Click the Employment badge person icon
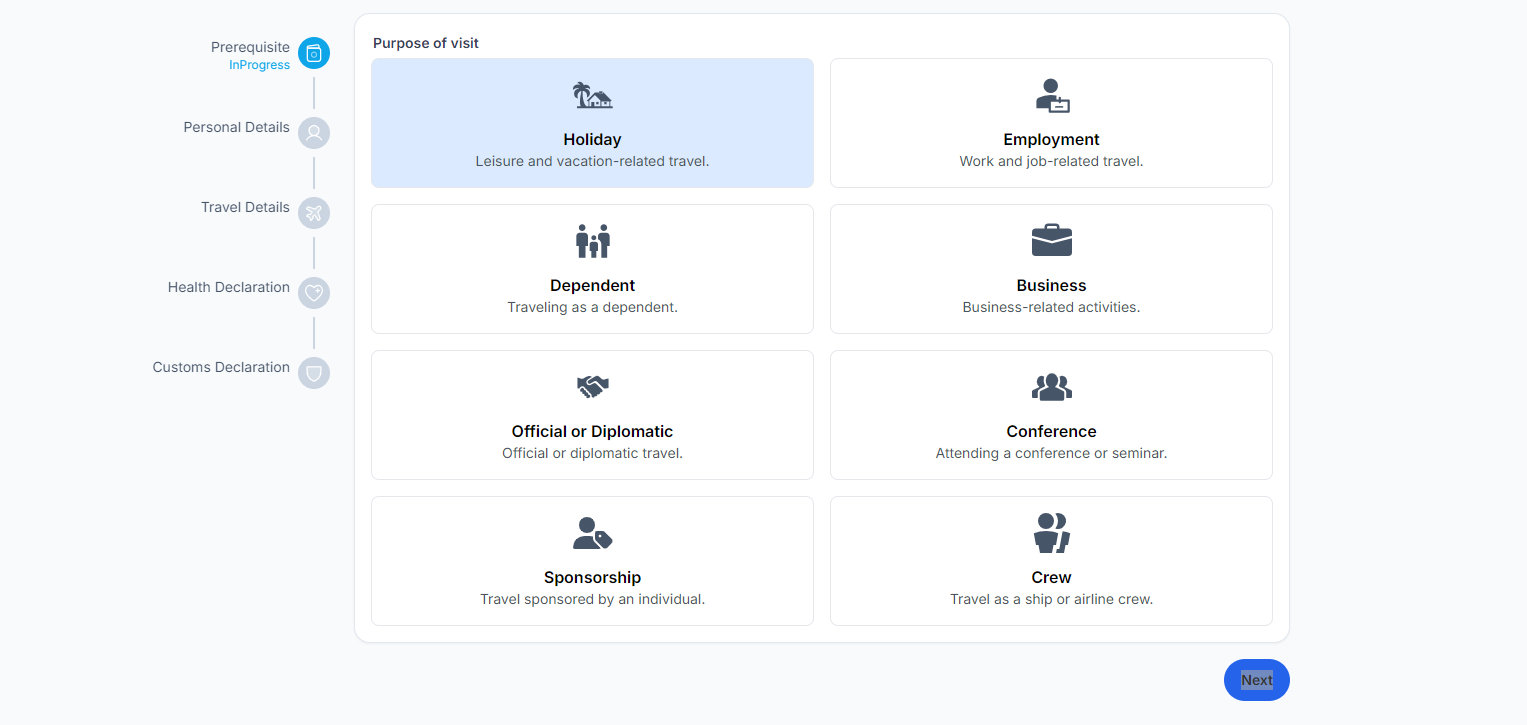Viewport: 1527px width, 725px height. click(1051, 96)
